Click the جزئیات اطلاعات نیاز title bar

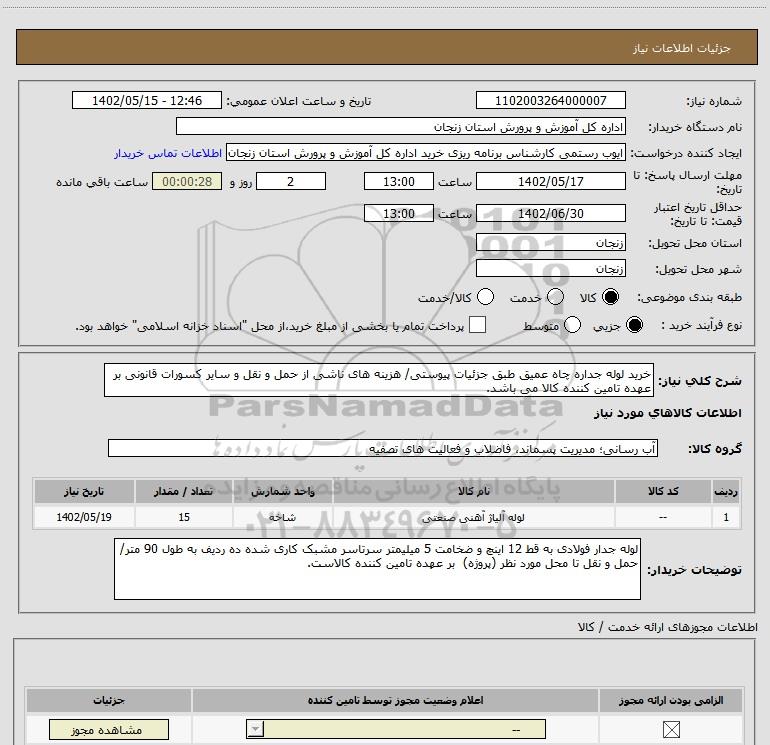click(x=387, y=48)
